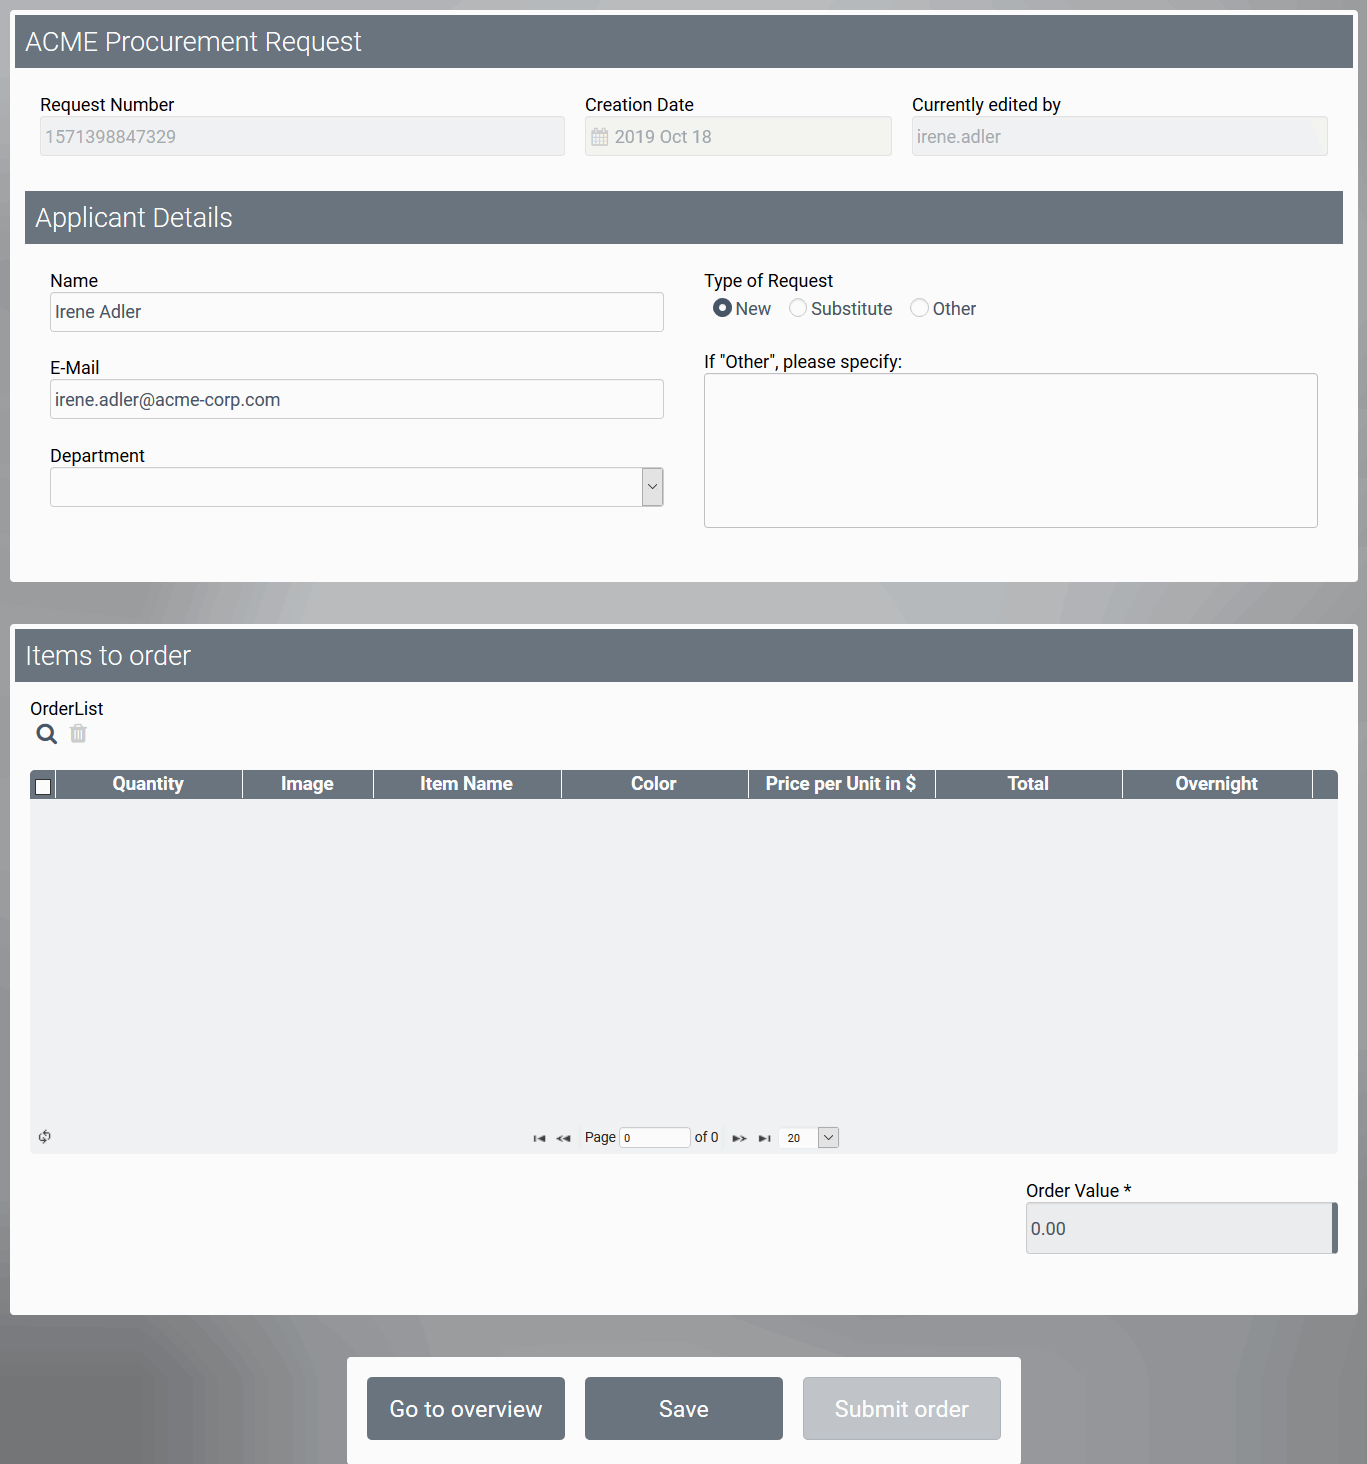This screenshot has width=1367, height=1464.
Task: Go to first page of order list
Action: tap(540, 1138)
